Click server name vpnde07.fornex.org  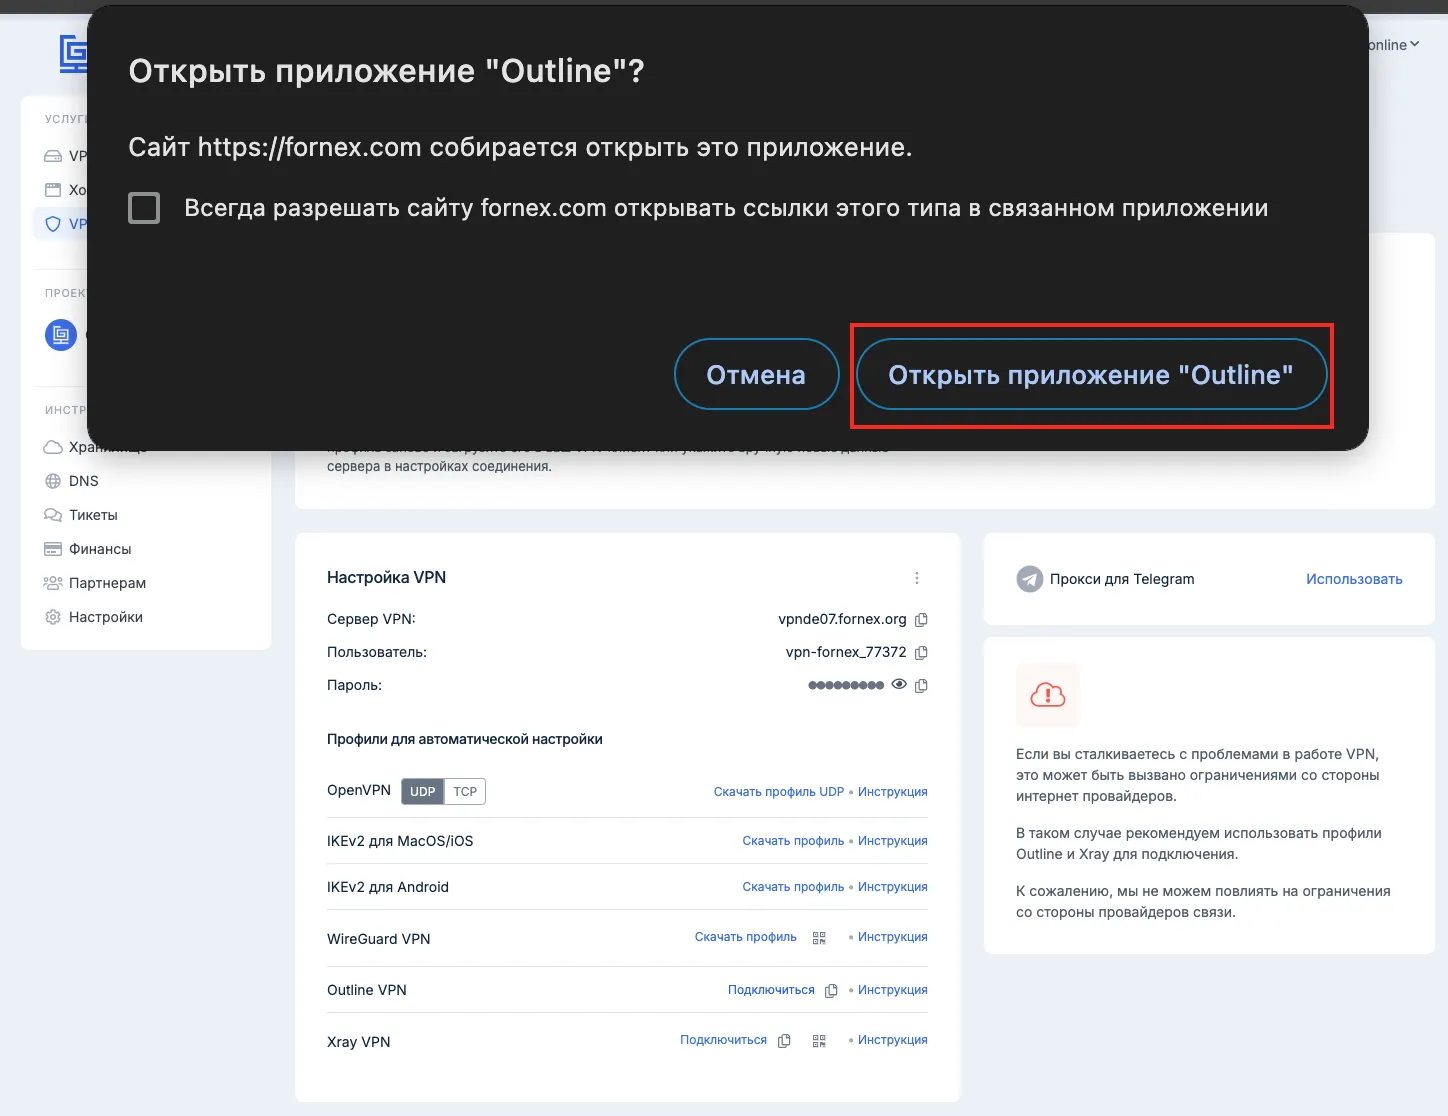(x=842, y=619)
